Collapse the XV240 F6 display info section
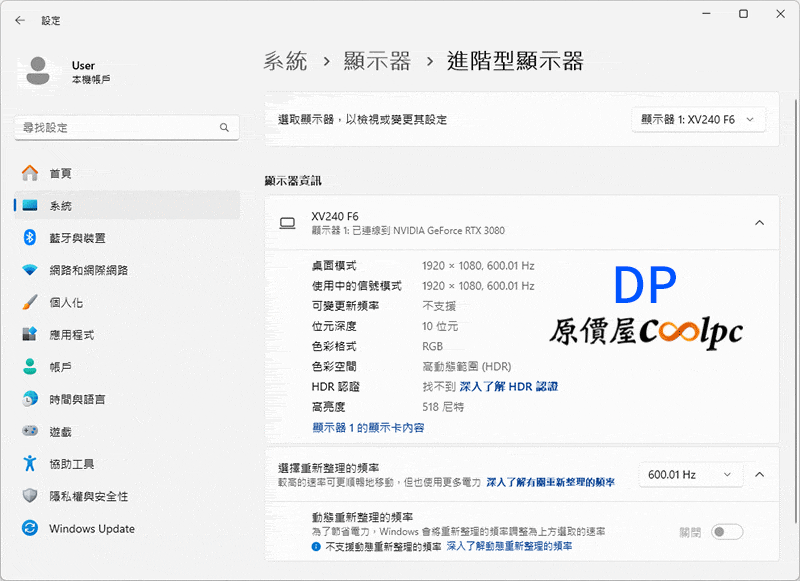This screenshot has height=581, width=800. [759, 222]
